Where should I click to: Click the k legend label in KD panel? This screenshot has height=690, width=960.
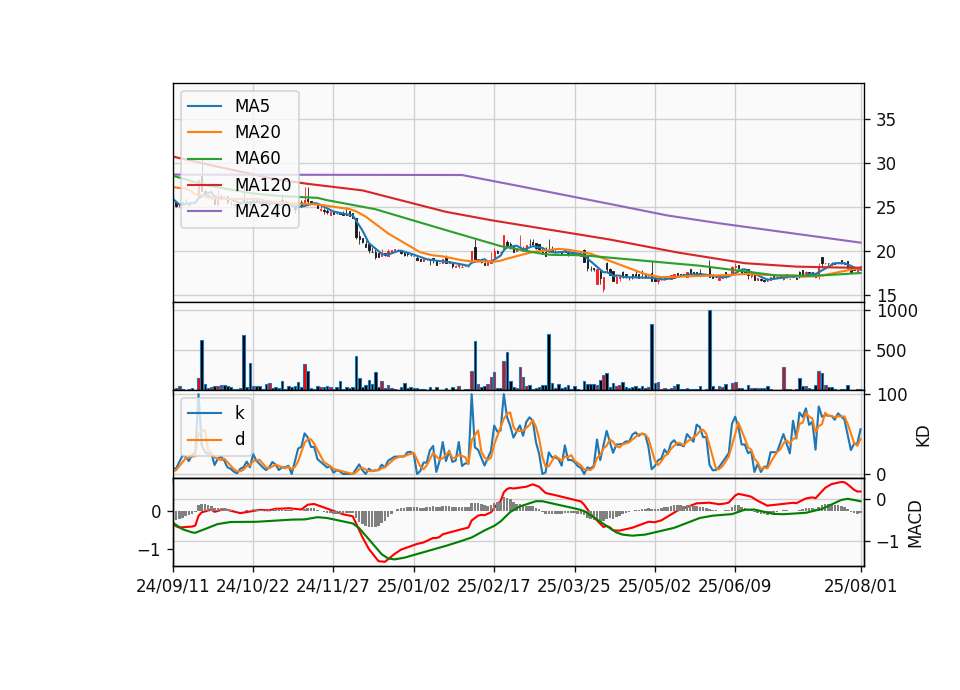point(239,413)
